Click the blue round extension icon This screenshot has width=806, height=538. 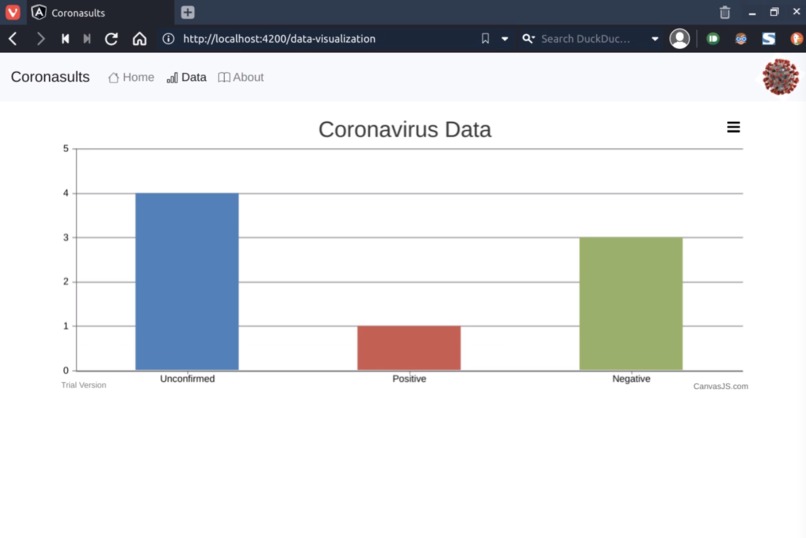tap(741, 39)
